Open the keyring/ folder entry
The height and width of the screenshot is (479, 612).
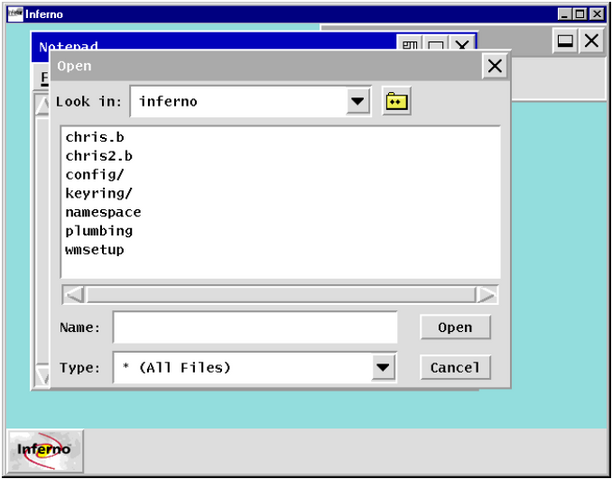[99, 194]
